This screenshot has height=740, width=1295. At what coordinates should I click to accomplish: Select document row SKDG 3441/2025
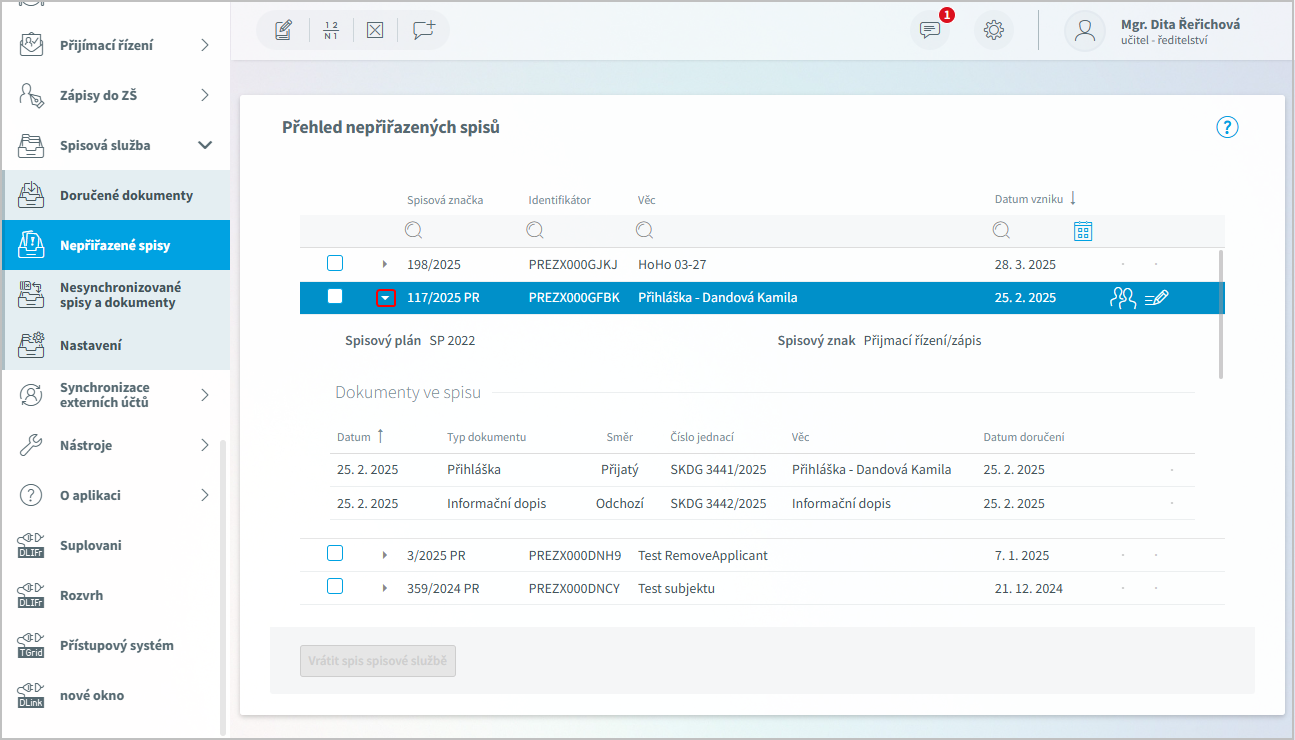pyautogui.click(x=762, y=470)
